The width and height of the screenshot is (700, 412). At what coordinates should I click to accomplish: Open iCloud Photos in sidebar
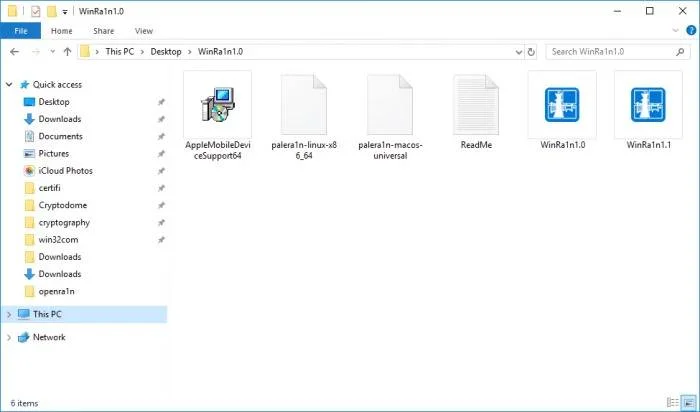(x=66, y=171)
